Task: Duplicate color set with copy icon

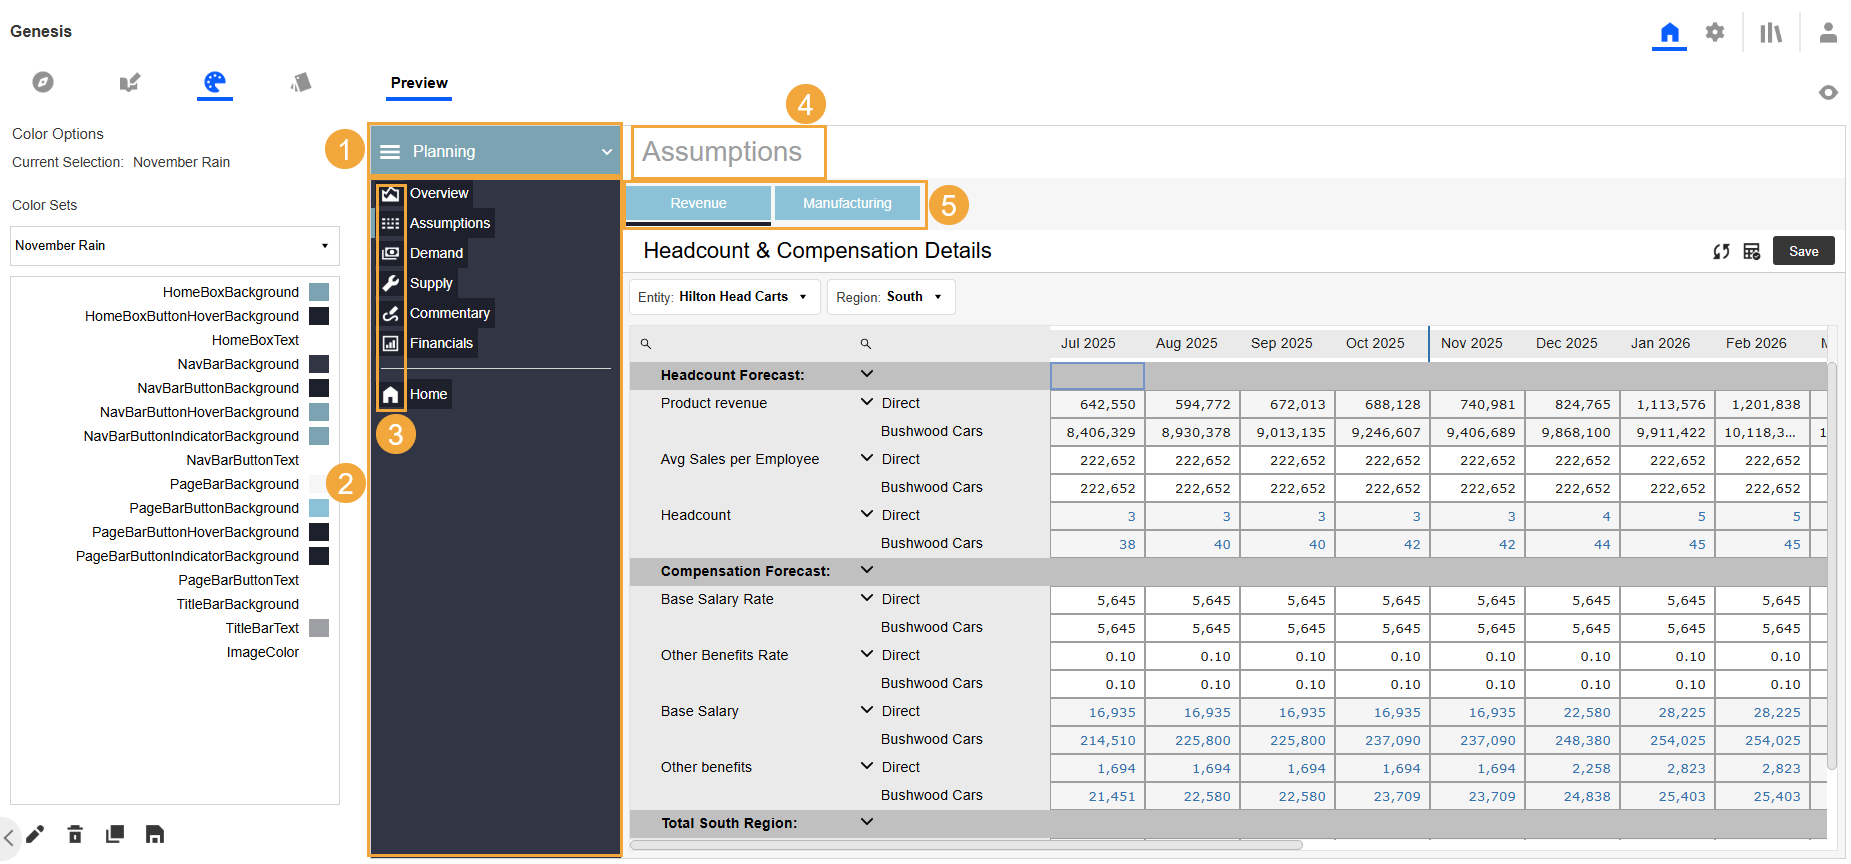Action: click(115, 834)
